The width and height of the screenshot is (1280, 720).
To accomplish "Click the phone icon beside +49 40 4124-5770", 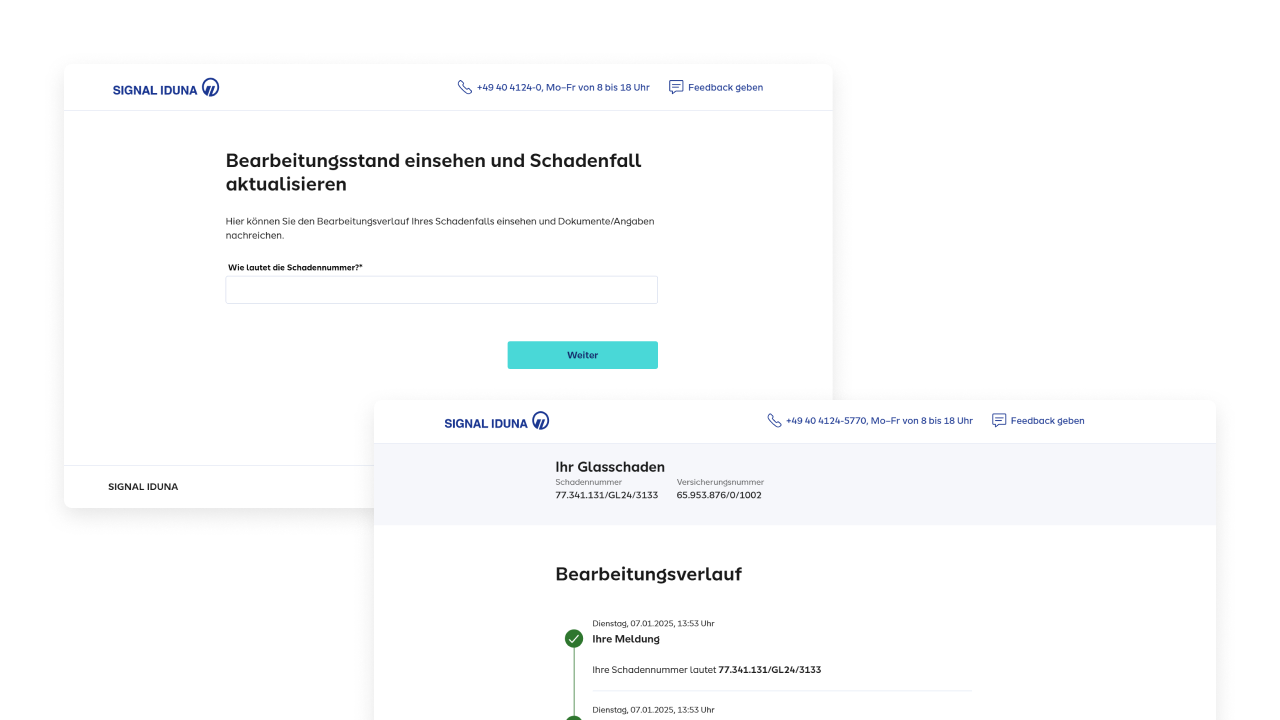I will point(774,421).
